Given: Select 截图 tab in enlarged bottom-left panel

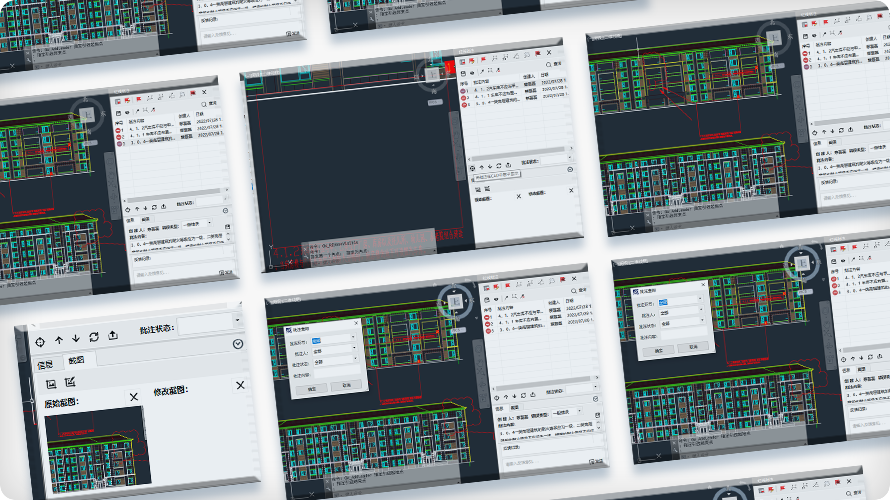Looking at the screenshot, I should click(77, 360).
